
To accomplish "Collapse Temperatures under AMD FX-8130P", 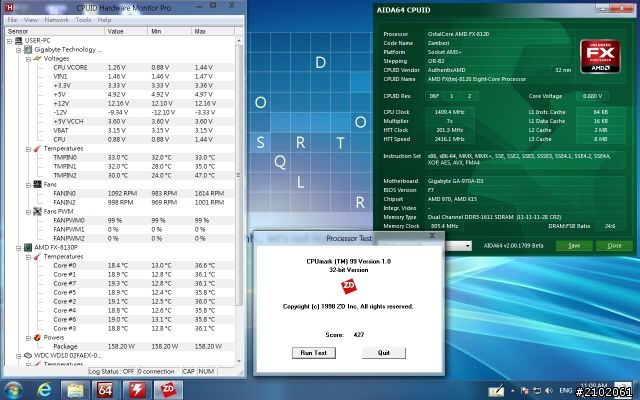I will tap(28, 257).
